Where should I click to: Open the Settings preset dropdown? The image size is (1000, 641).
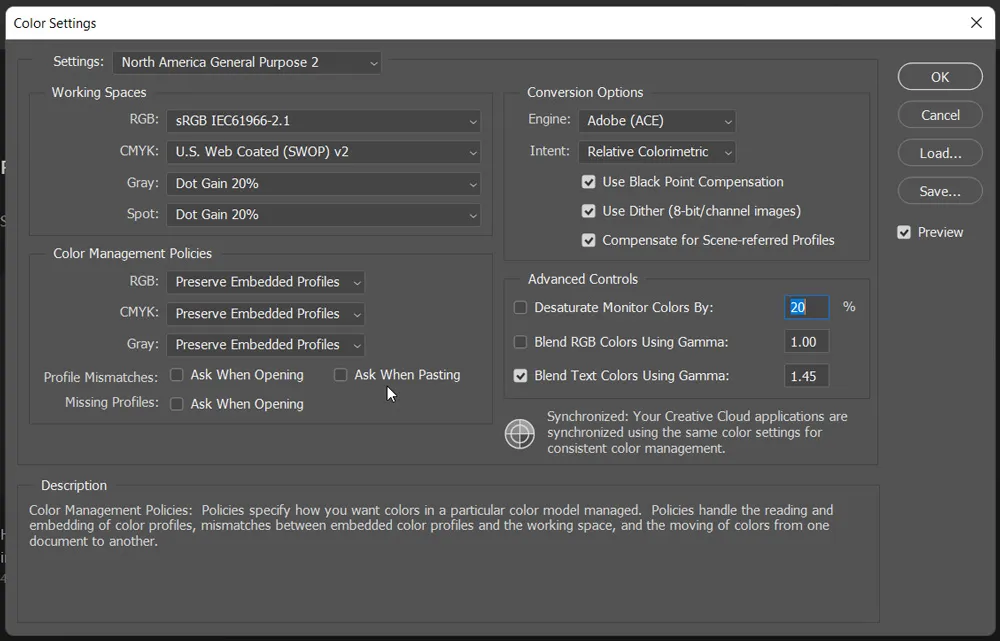[246, 62]
